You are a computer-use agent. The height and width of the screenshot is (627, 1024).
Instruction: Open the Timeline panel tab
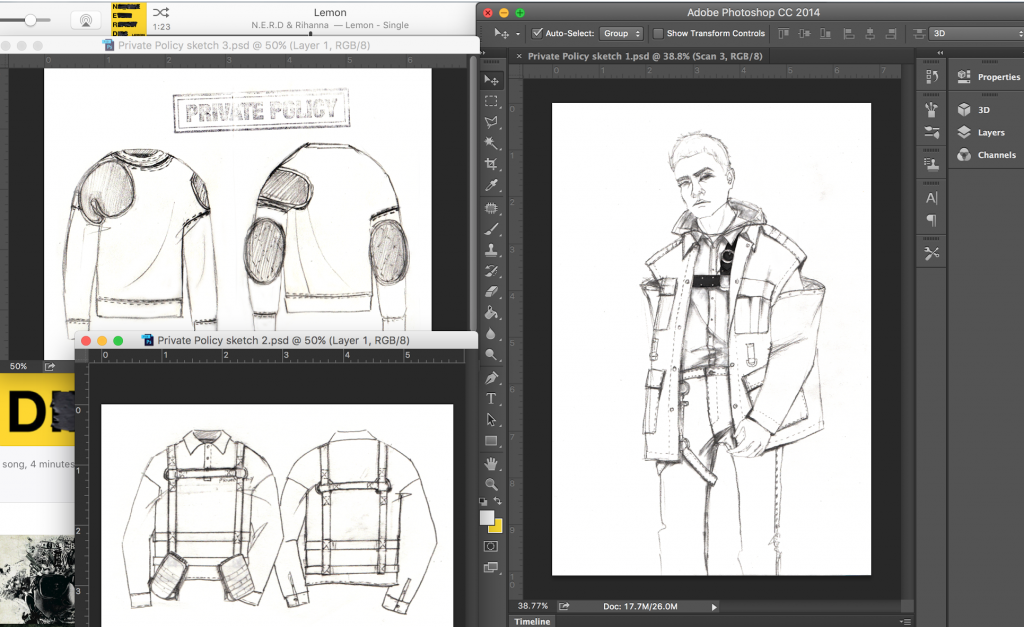tap(532, 621)
